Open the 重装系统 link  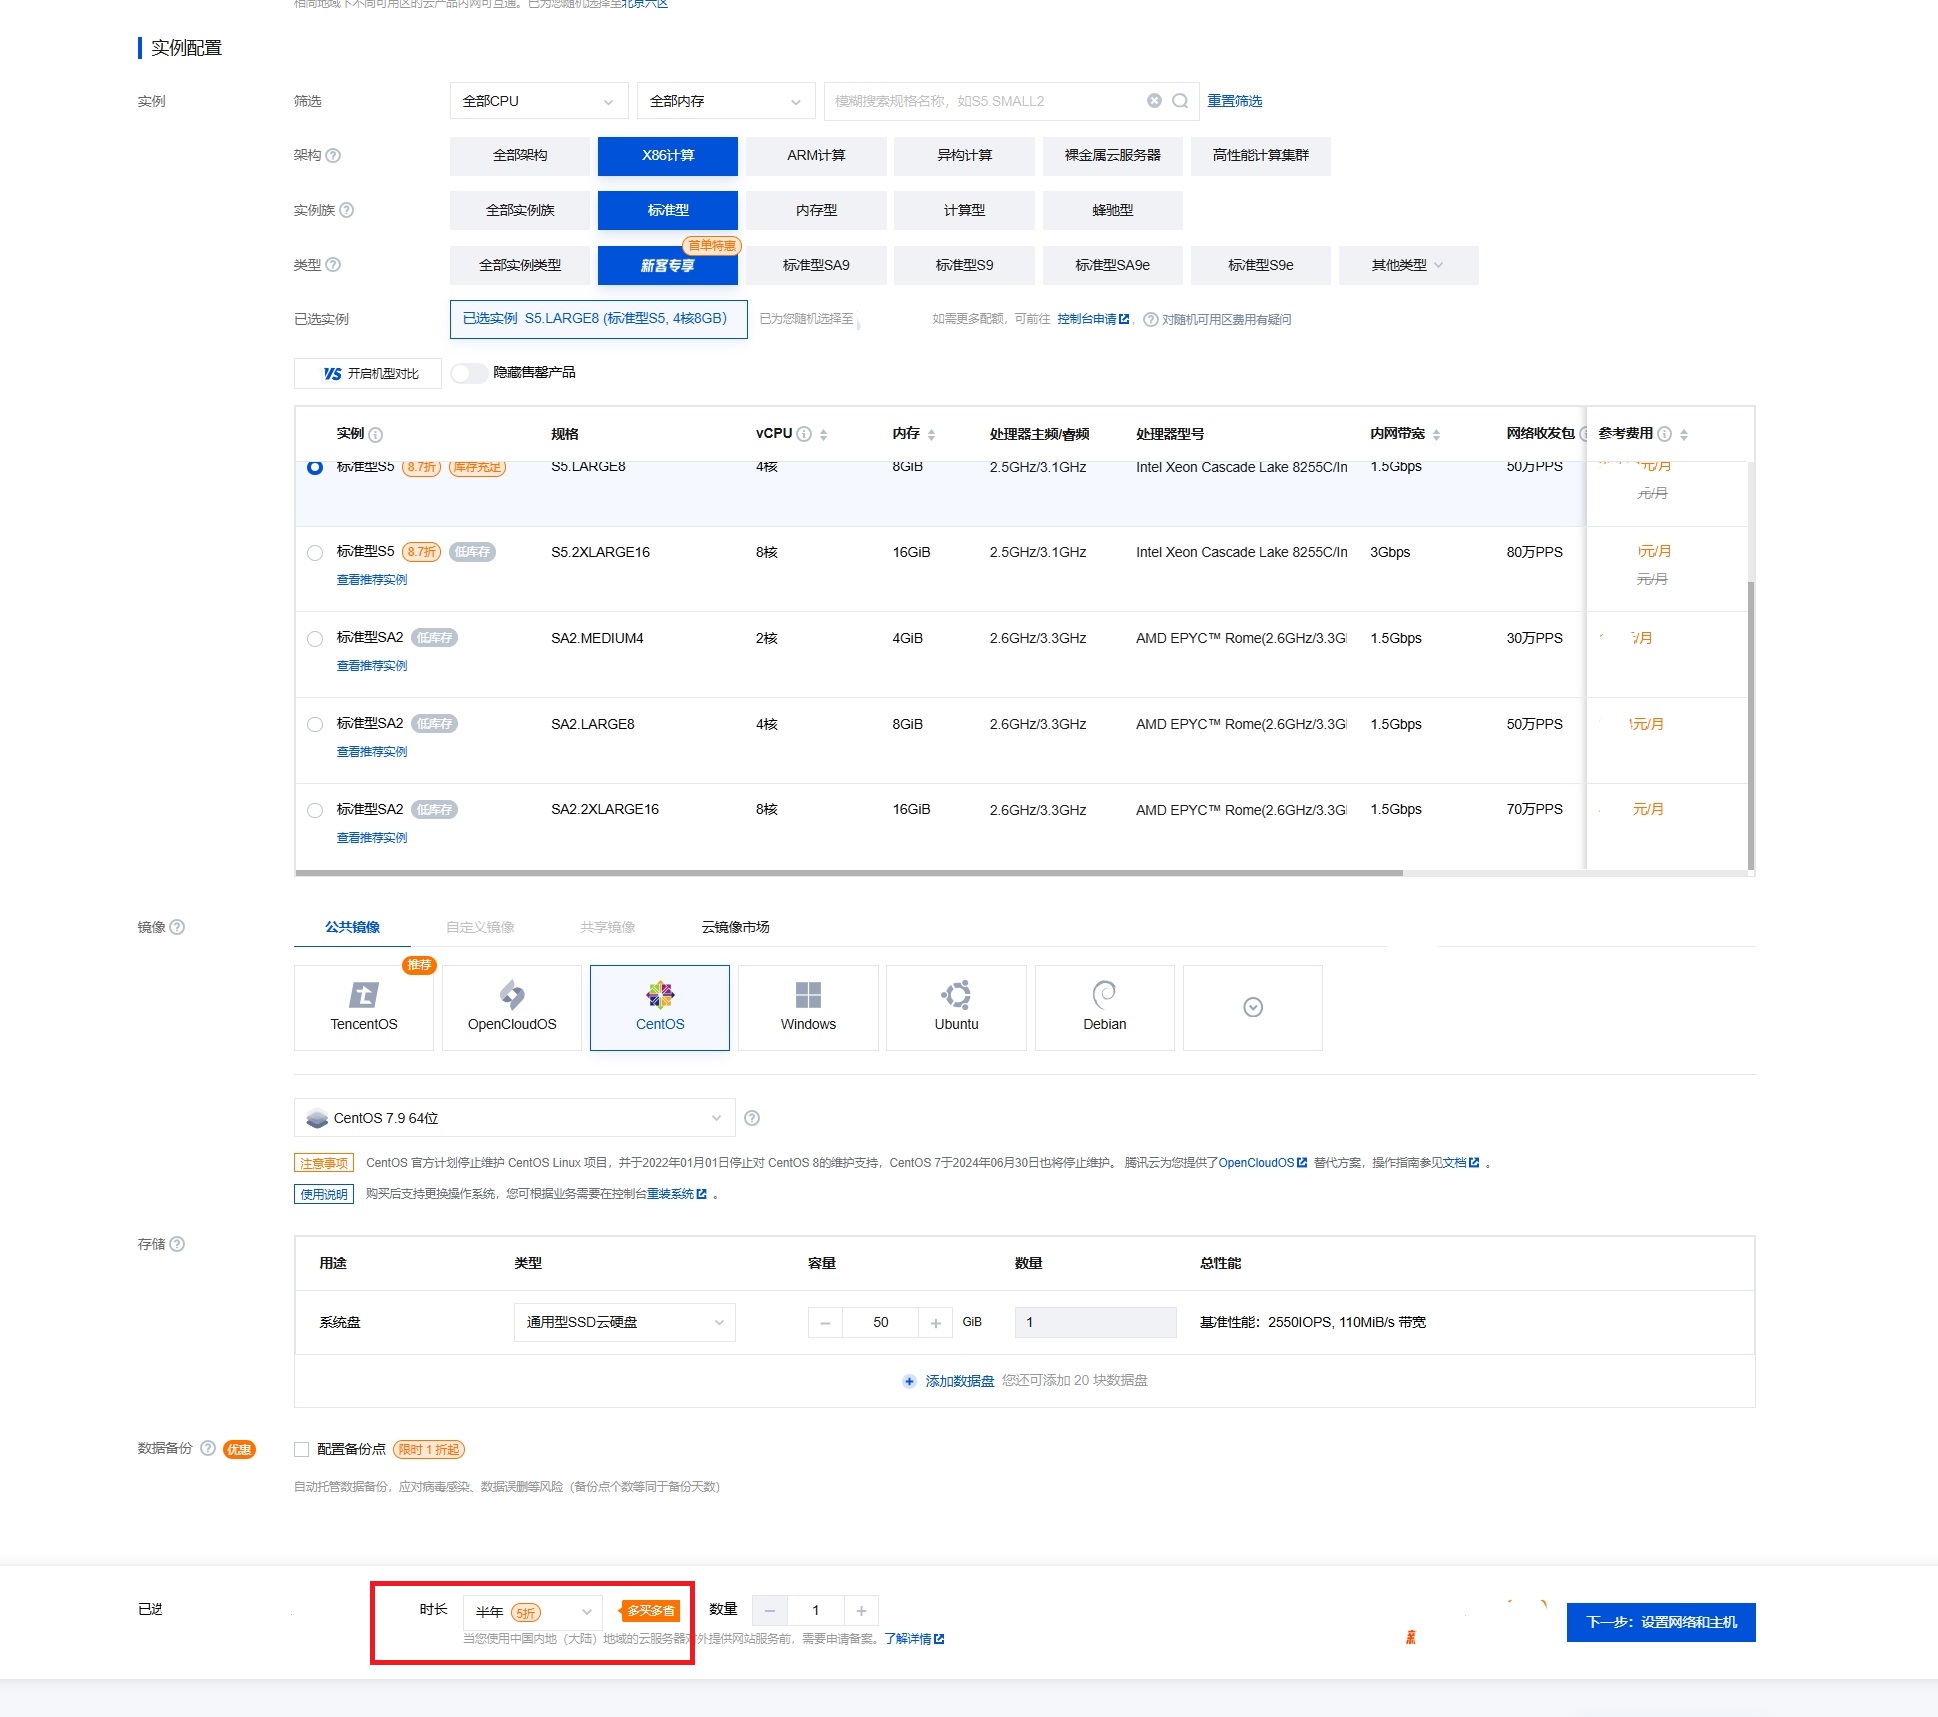pos(677,1194)
